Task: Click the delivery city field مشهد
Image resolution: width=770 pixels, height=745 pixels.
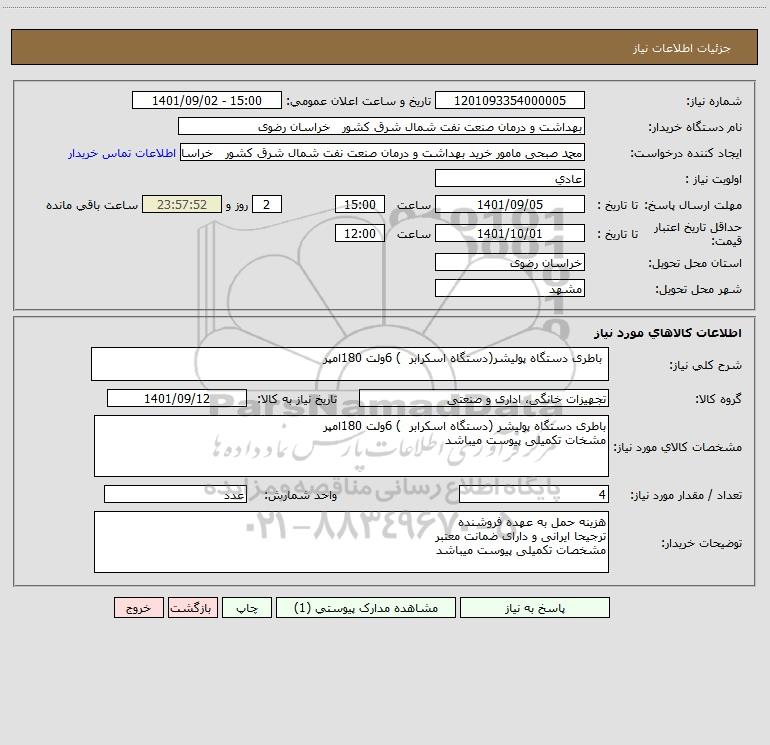Action: 510,288
